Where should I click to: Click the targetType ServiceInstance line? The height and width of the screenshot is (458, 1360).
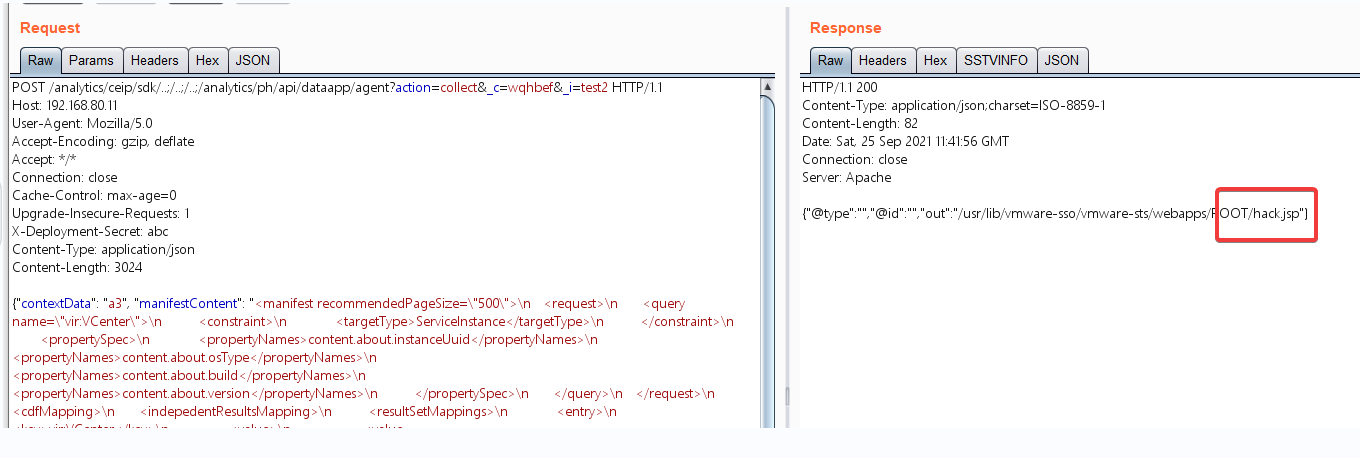pyautogui.click(x=373, y=322)
